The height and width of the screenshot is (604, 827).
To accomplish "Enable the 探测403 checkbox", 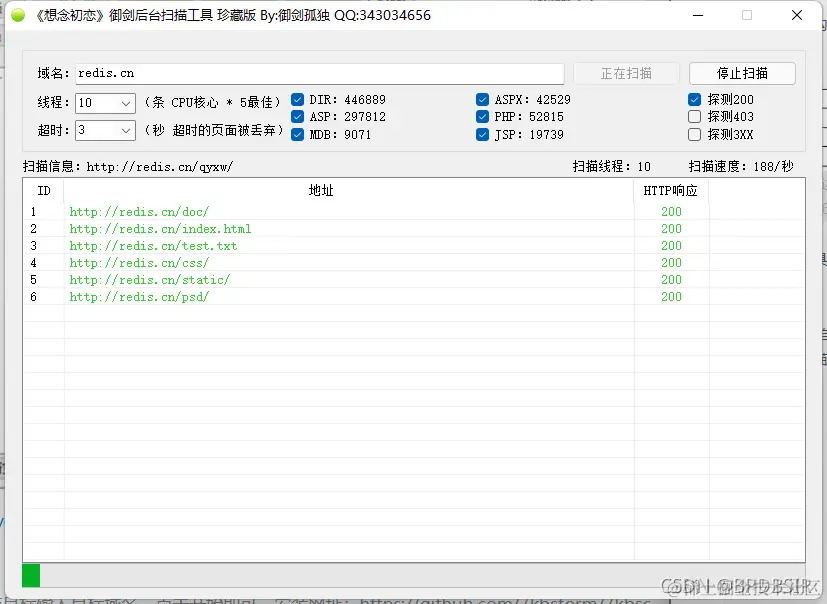I will point(695,117).
